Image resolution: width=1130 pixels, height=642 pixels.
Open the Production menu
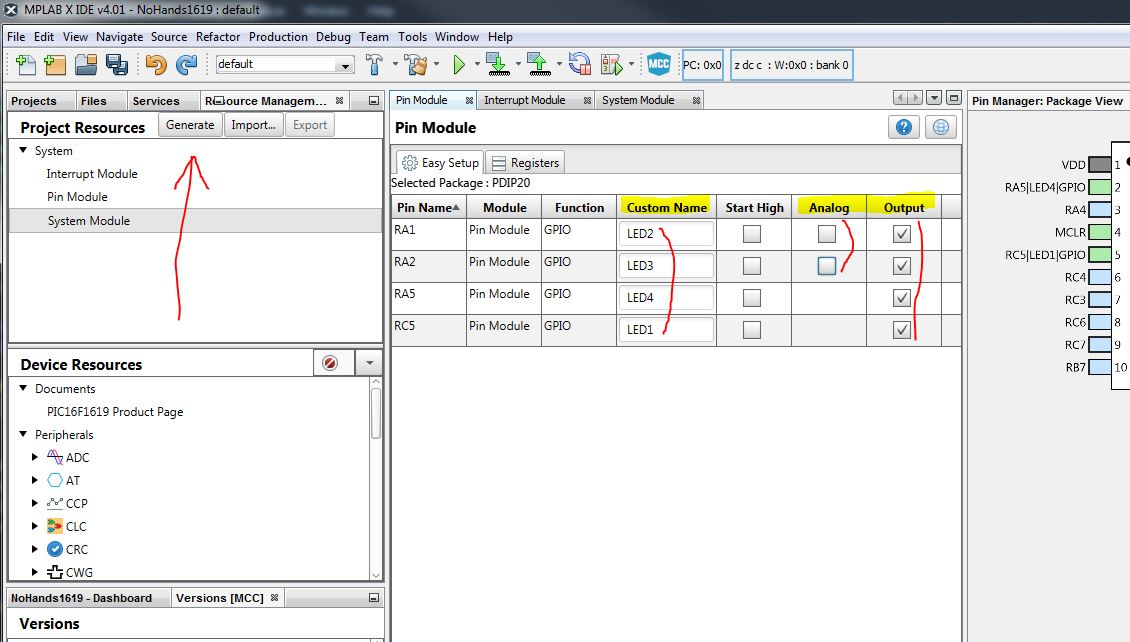(278, 37)
